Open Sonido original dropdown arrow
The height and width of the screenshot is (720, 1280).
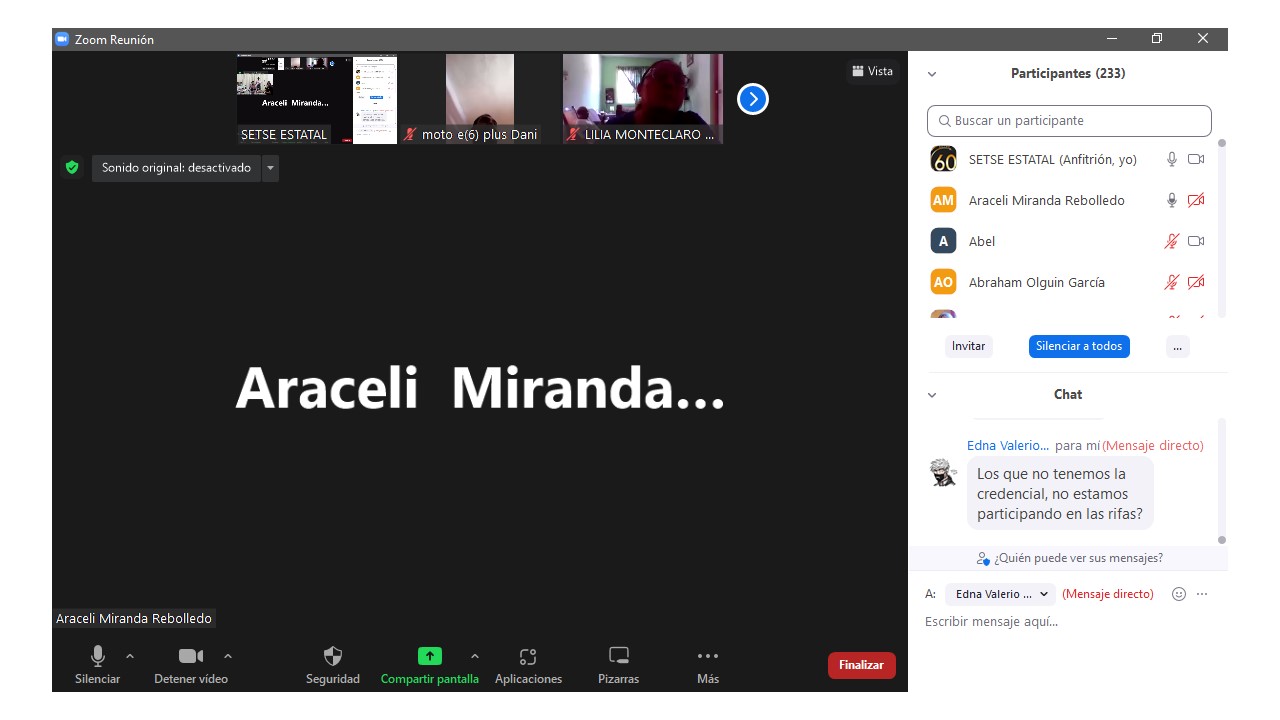coord(270,168)
